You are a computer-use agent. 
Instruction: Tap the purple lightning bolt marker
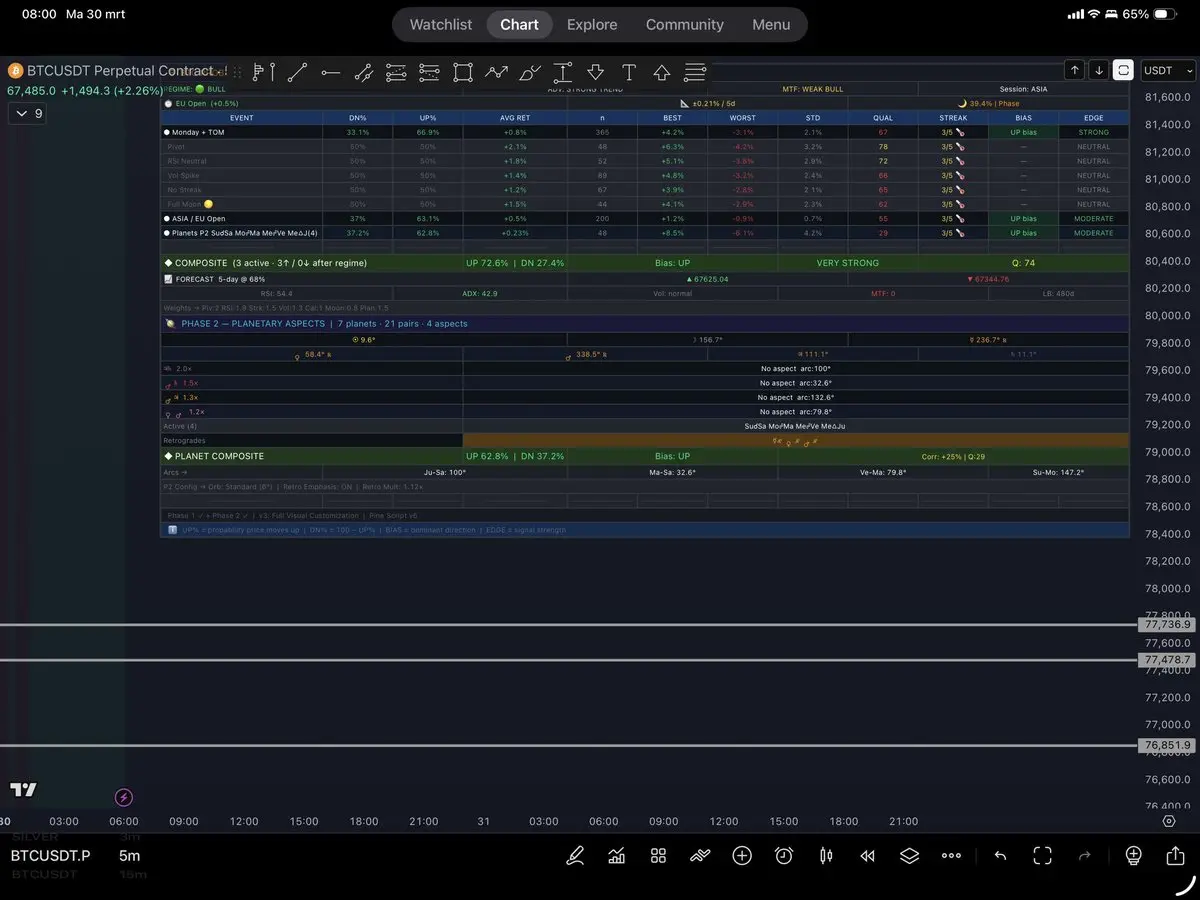coord(123,797)
